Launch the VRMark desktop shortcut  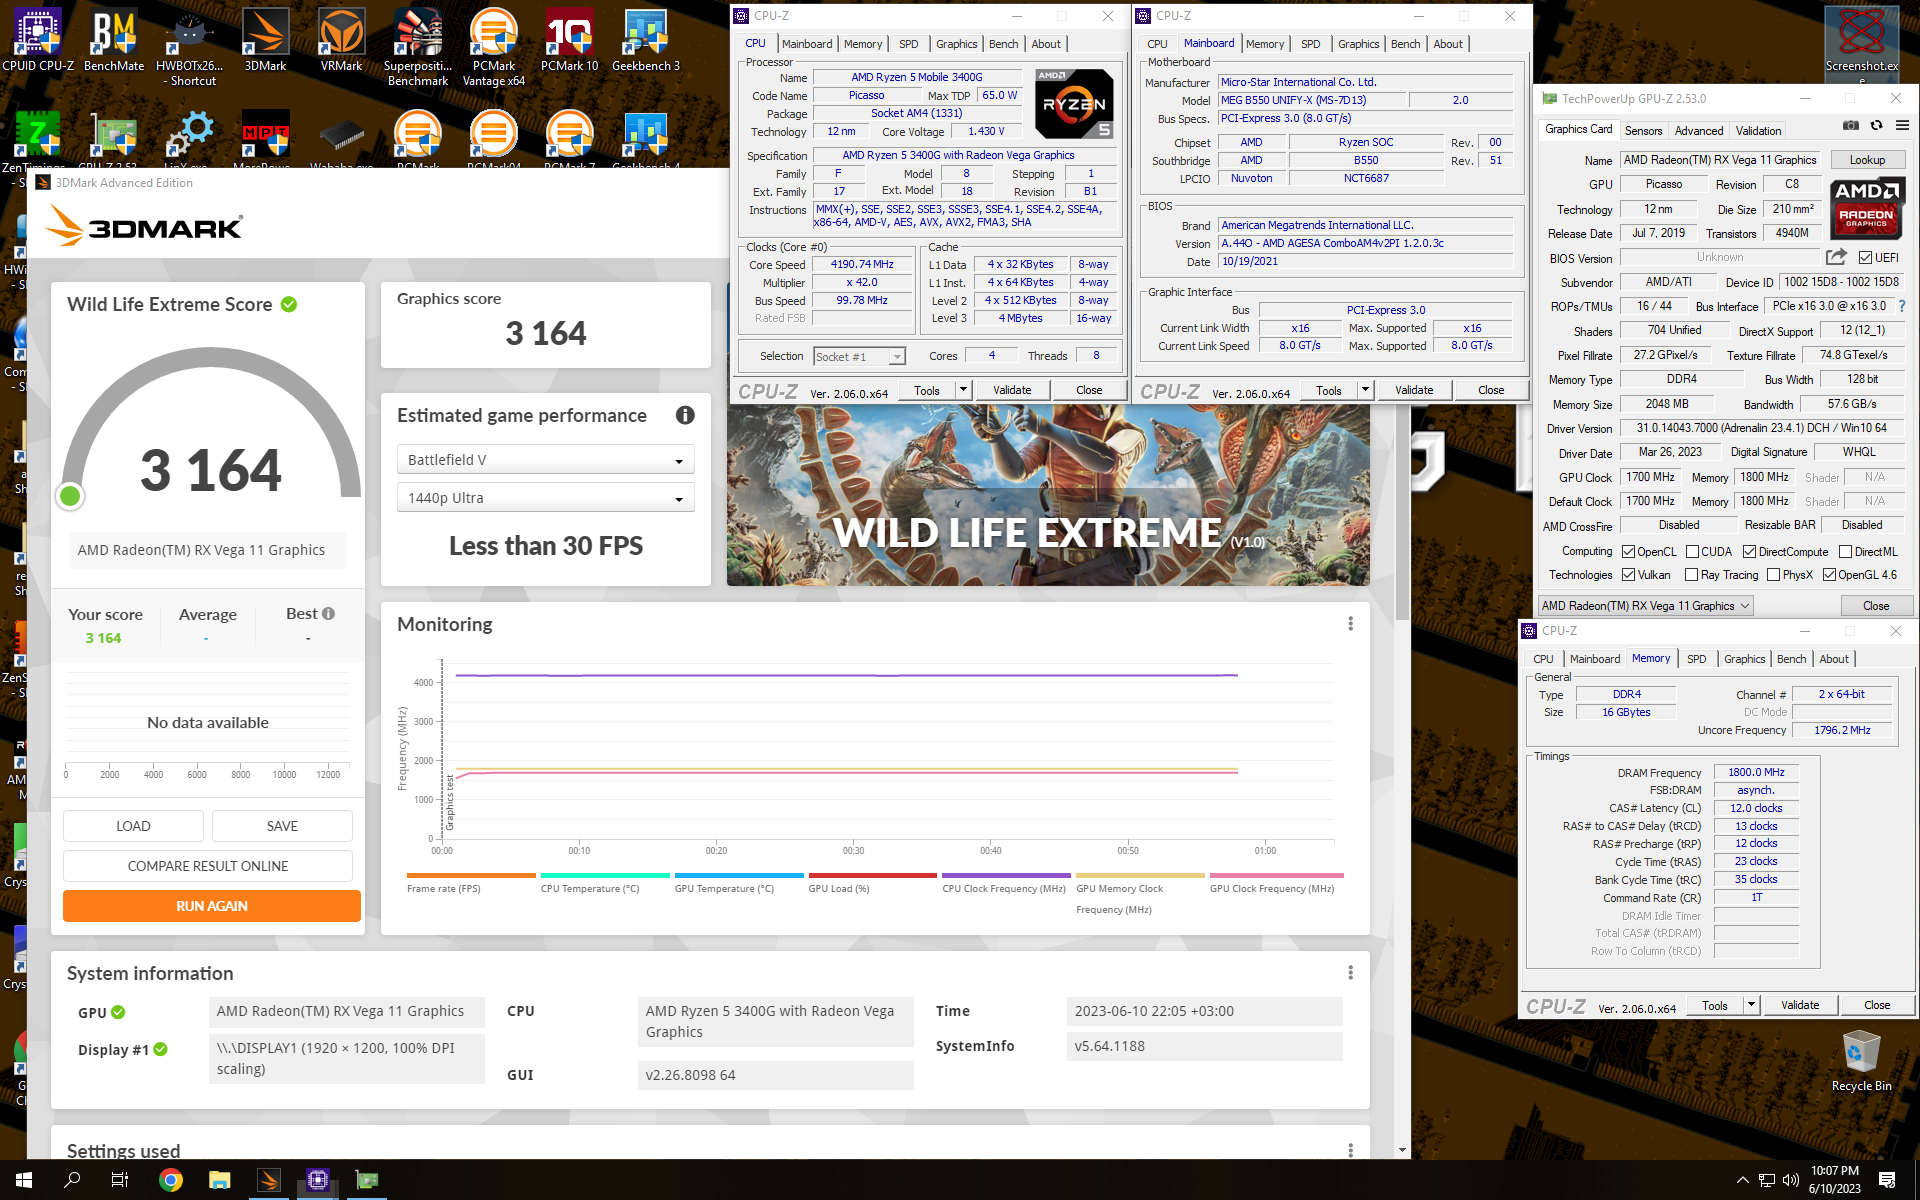coord(341,40)
